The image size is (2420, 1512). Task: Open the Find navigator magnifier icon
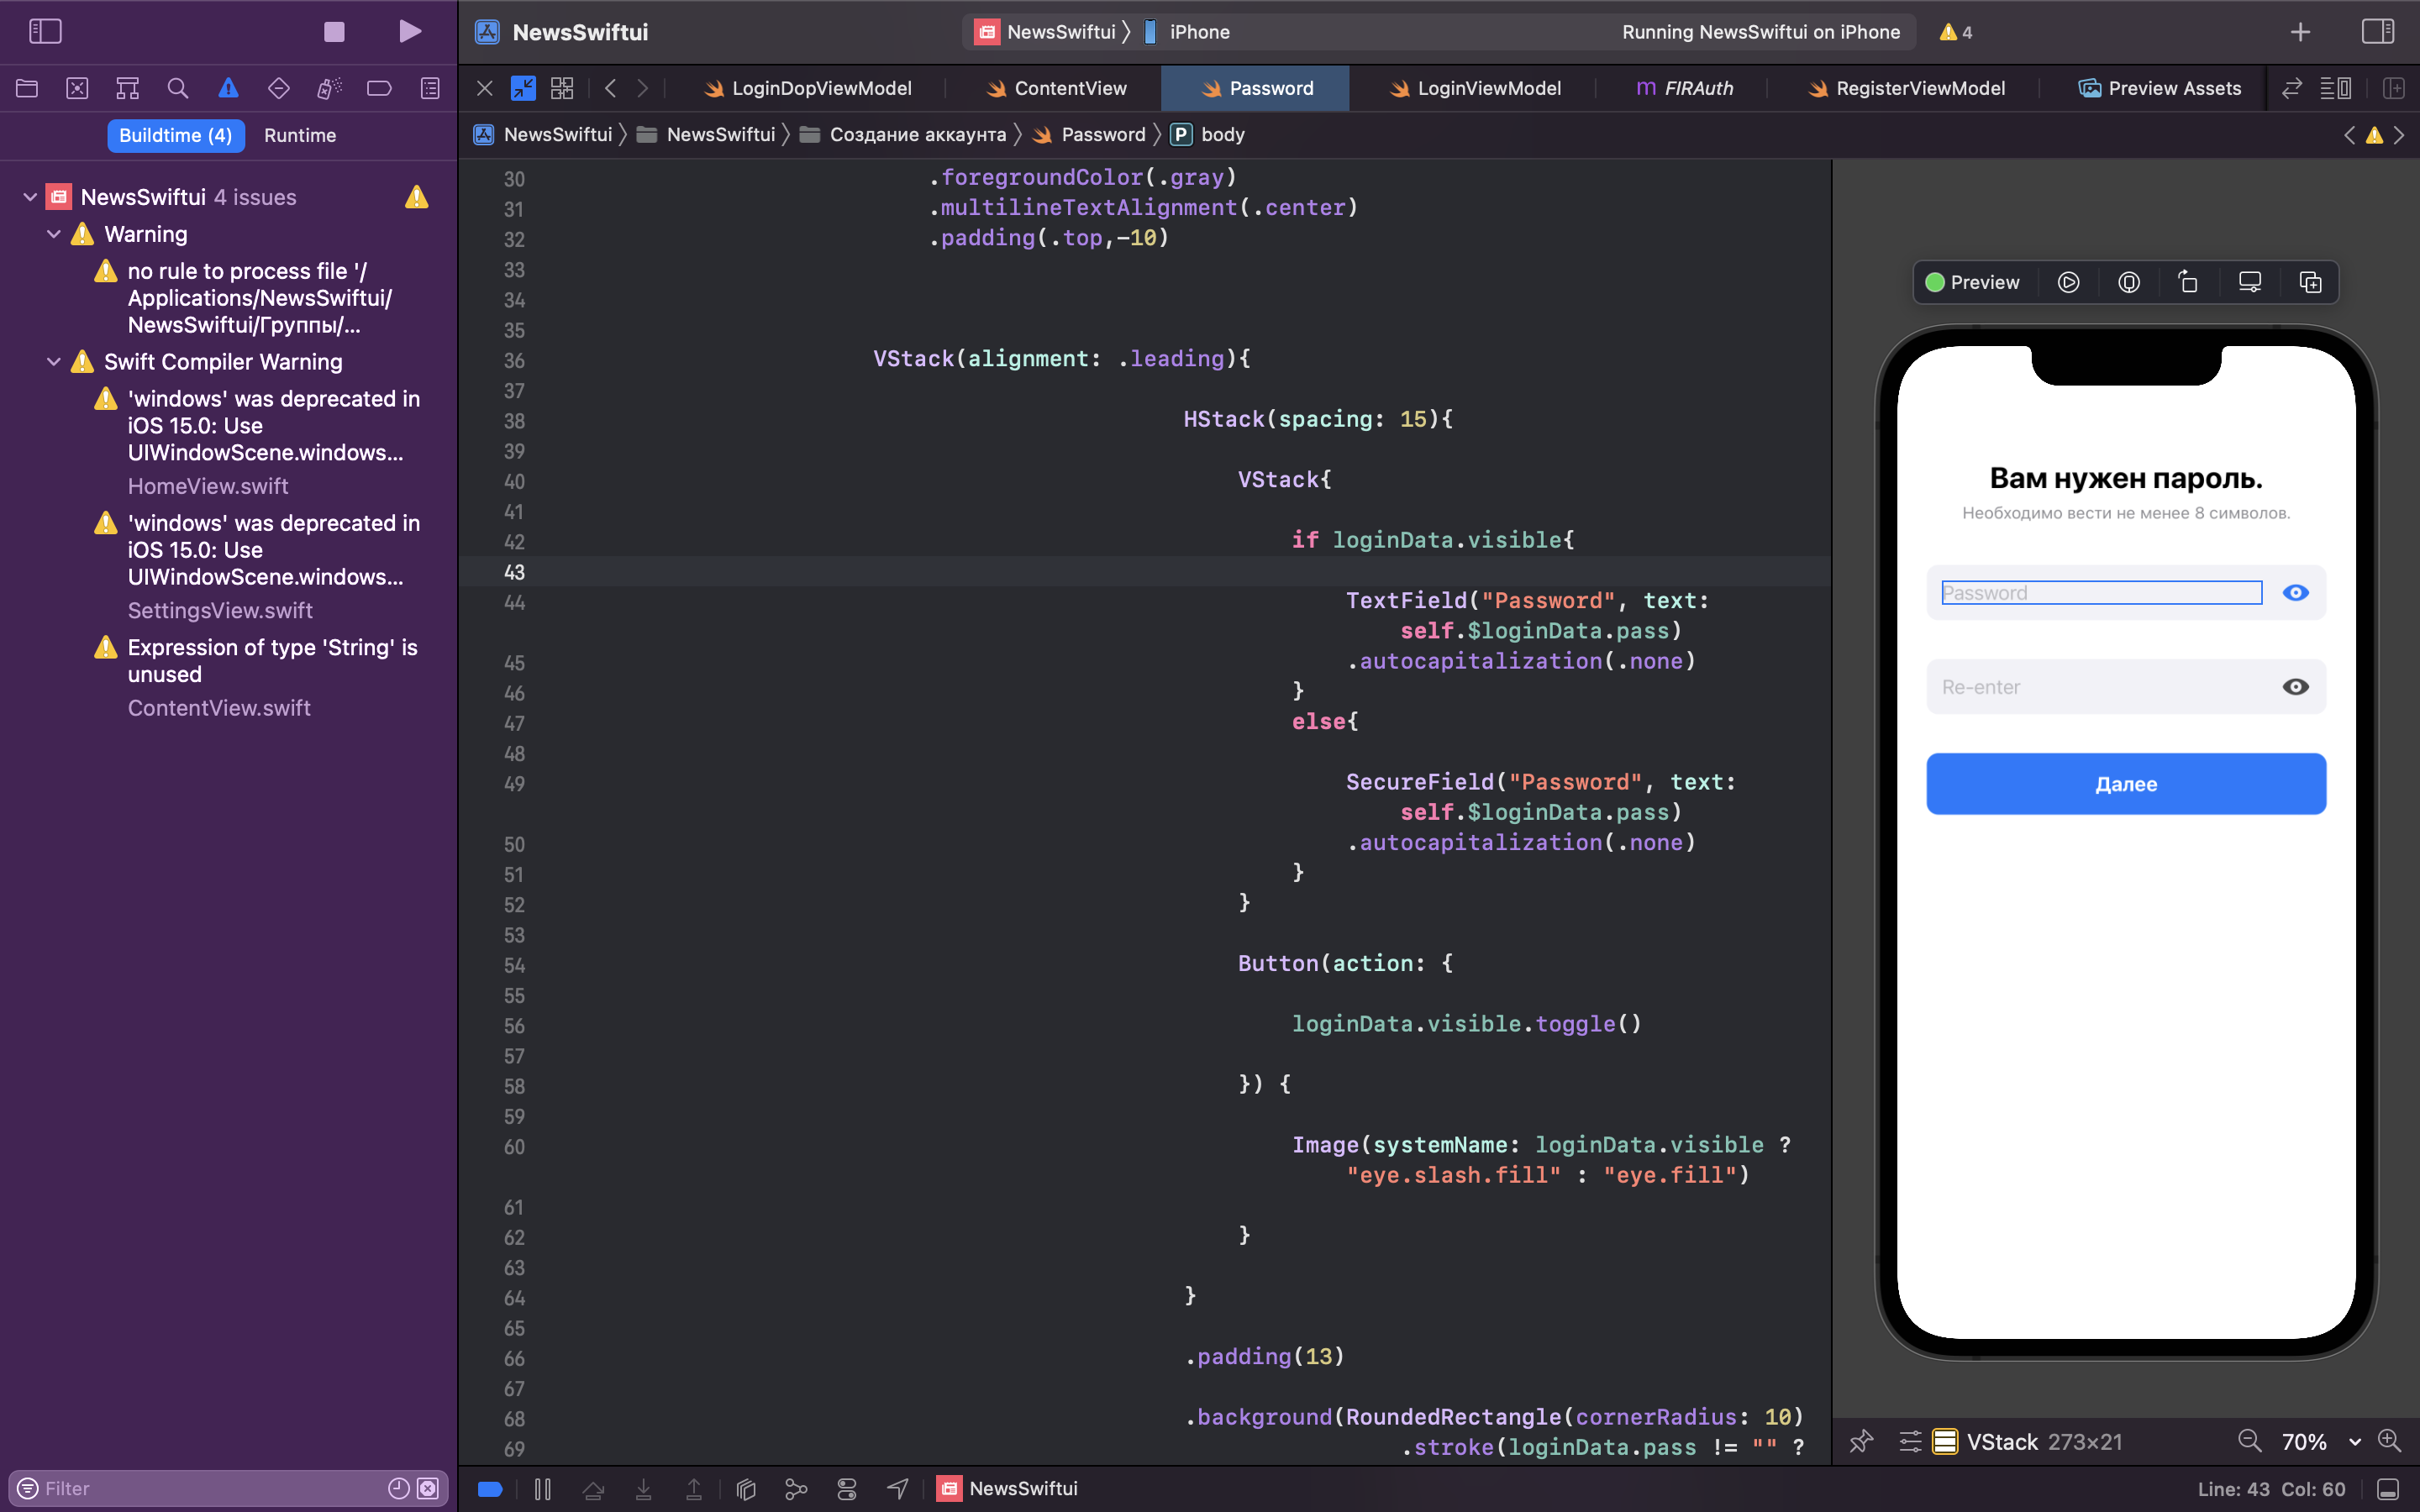[x=178, y=88]
